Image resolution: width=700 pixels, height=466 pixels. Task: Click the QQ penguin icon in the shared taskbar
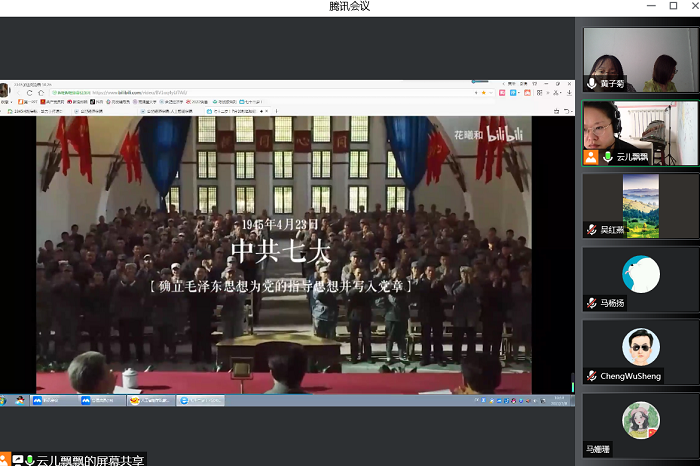coord(20,400)
